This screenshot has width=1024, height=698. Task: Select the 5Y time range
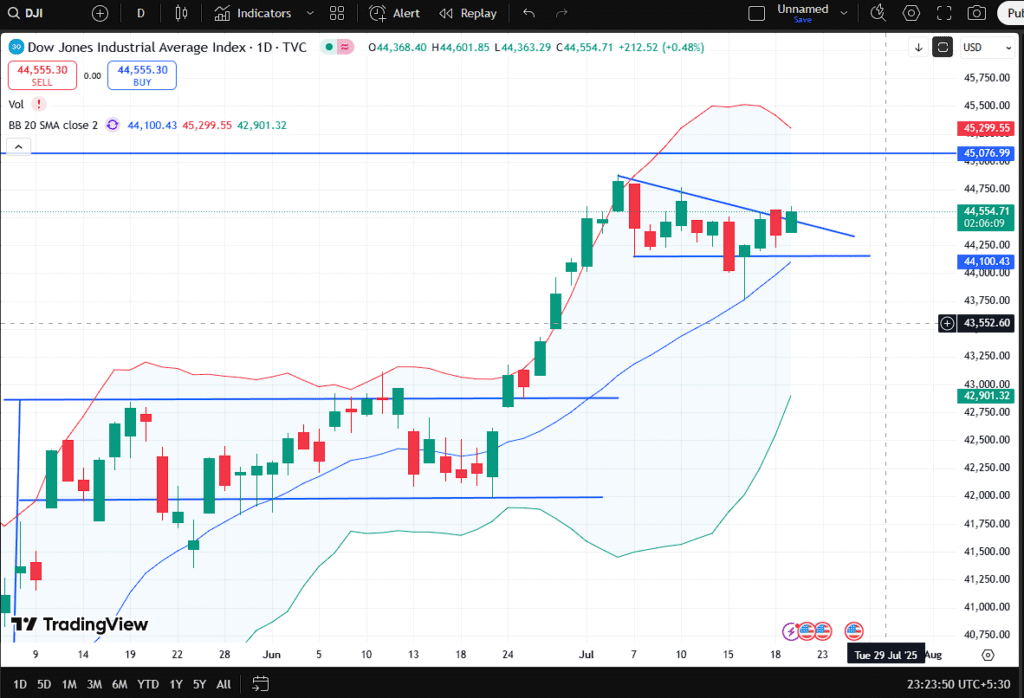[x=199, y=684]
